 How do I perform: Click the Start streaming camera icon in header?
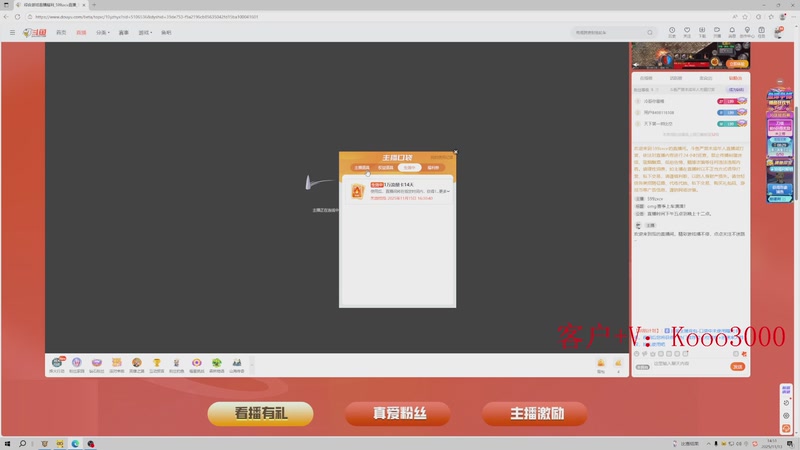tap(717, 31)
